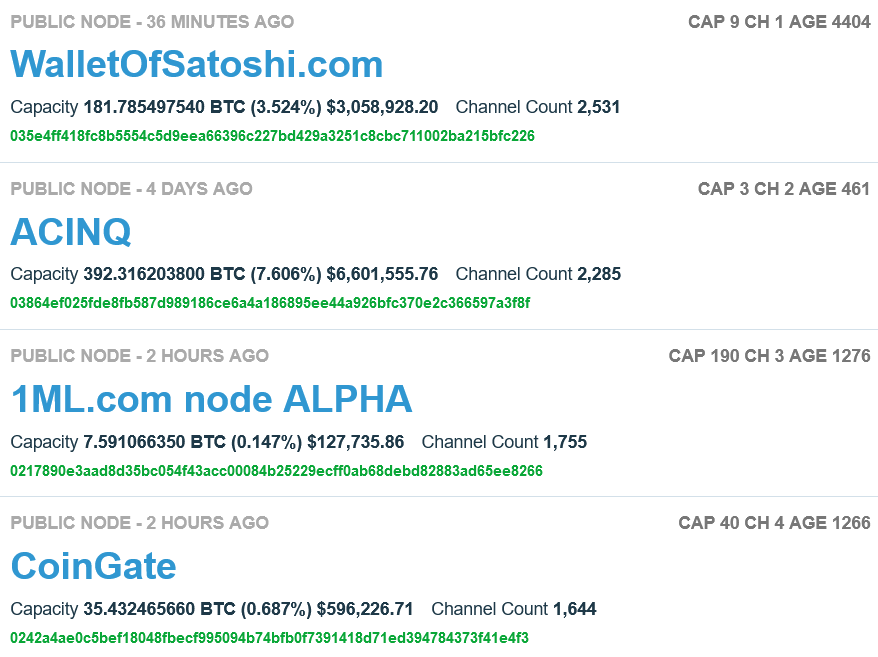This screenshot has height=657, width=878.
Task: Select ACINQ public key starting 03864ef025
Action: click(270, 303)
